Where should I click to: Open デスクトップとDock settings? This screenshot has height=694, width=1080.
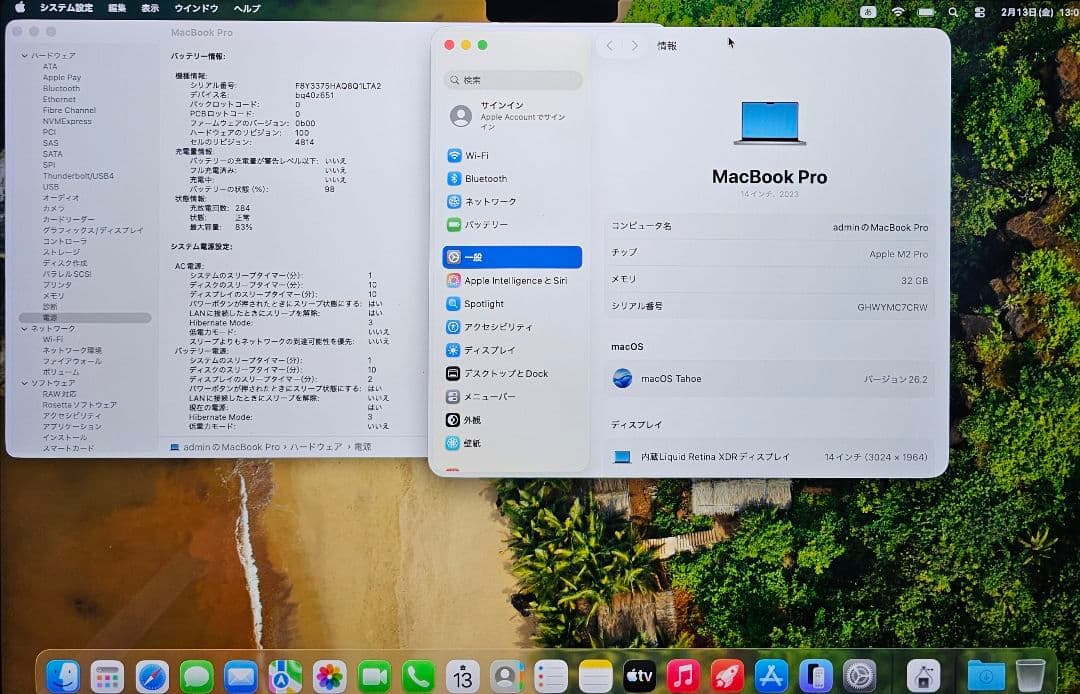pyautogui.click(x=503, y=373)
